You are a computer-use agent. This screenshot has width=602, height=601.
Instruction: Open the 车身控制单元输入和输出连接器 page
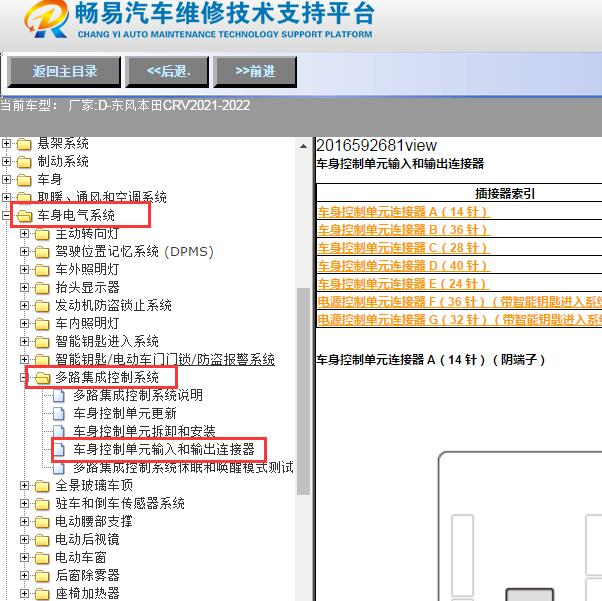tap(164, 449)
